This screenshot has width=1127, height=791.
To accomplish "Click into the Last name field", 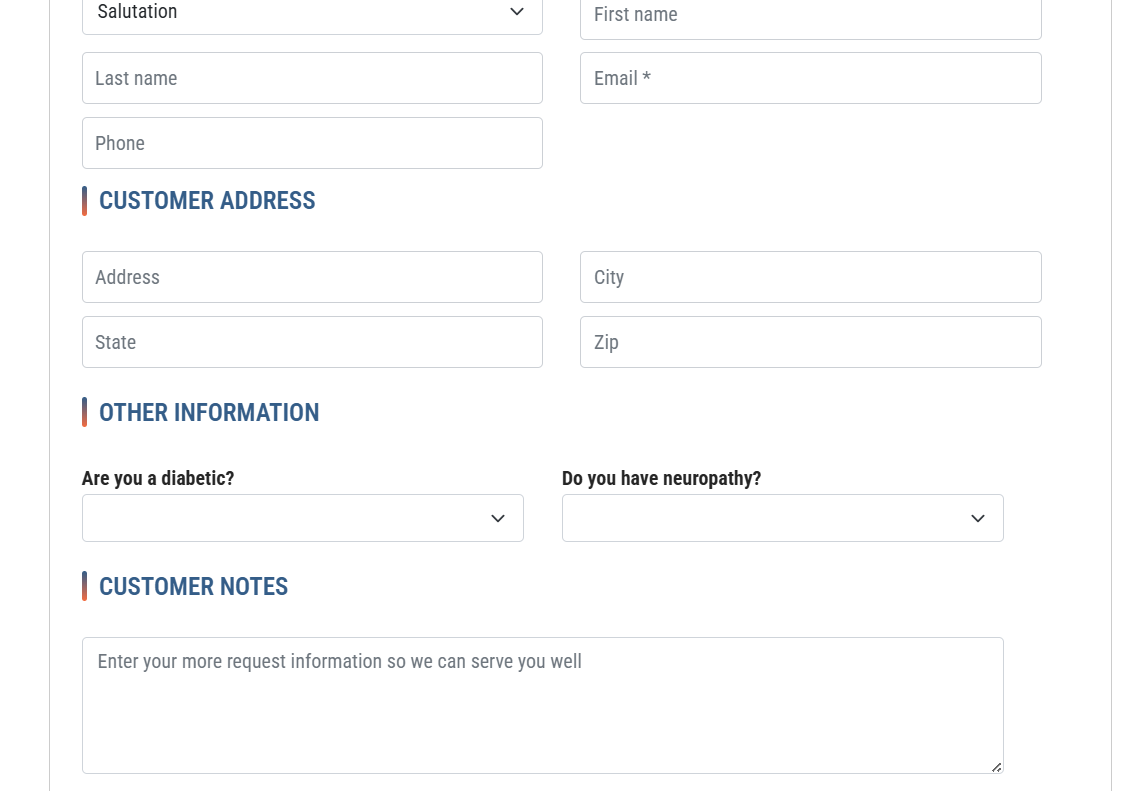I will tap(312, 78).
